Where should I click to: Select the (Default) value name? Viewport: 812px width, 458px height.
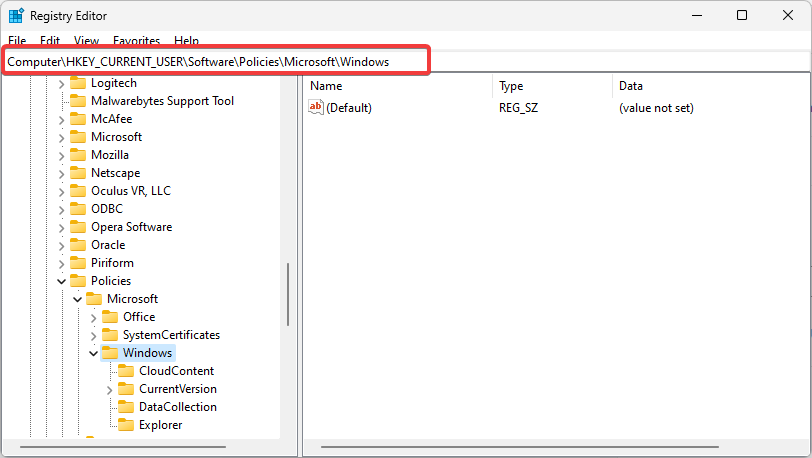(x=349, y=108)
